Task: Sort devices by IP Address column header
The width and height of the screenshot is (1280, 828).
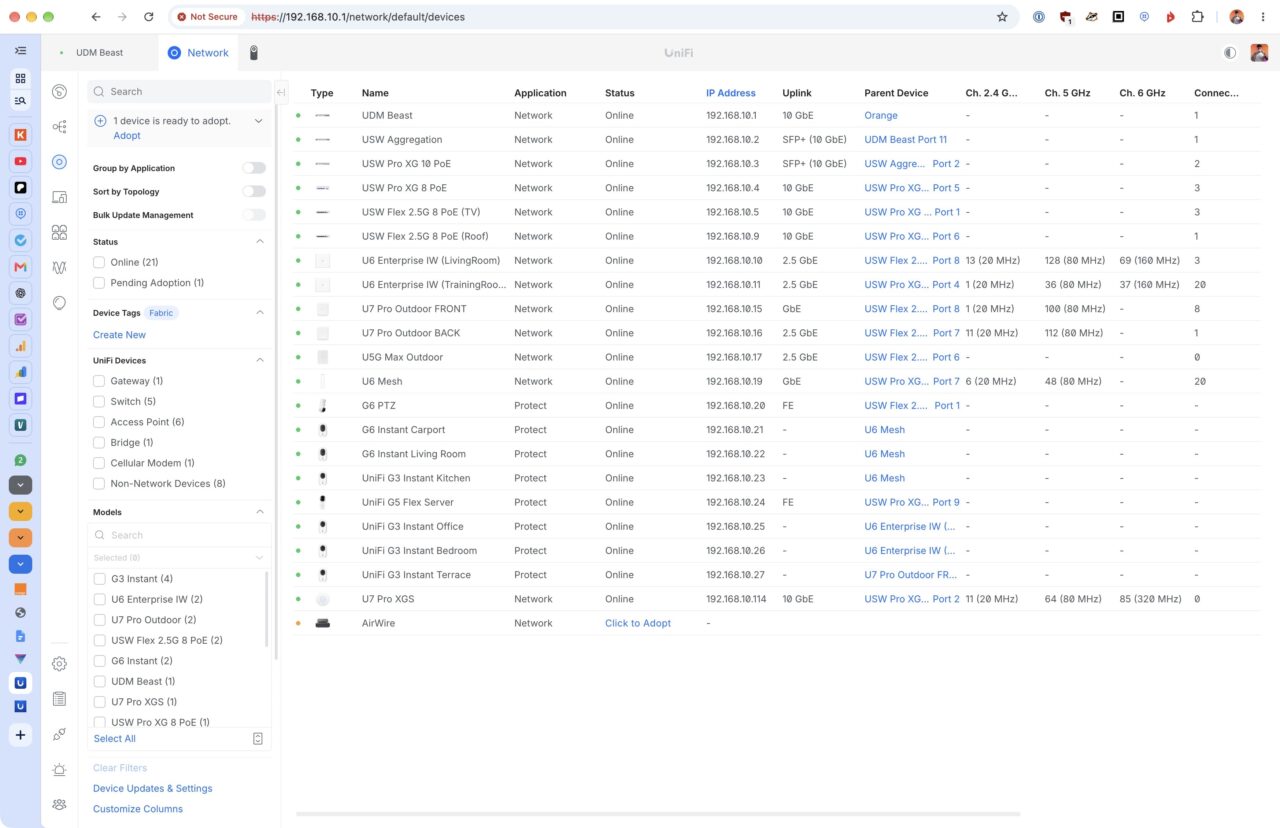Action: pyautogui.click(x=731, y=93)
